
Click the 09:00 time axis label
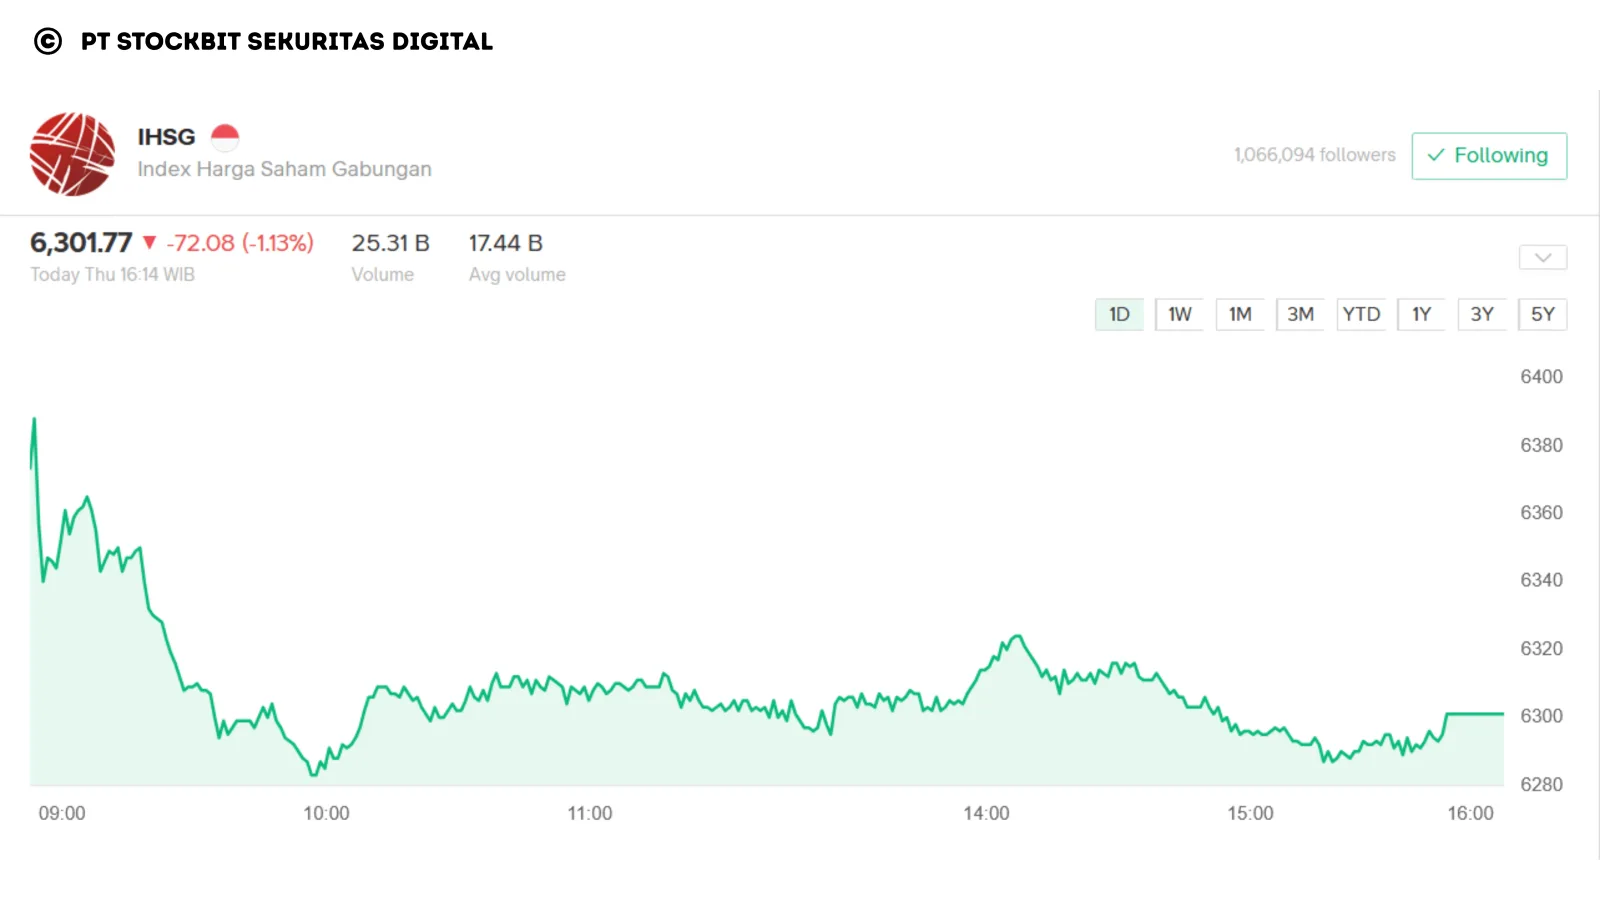click(62, 814)
